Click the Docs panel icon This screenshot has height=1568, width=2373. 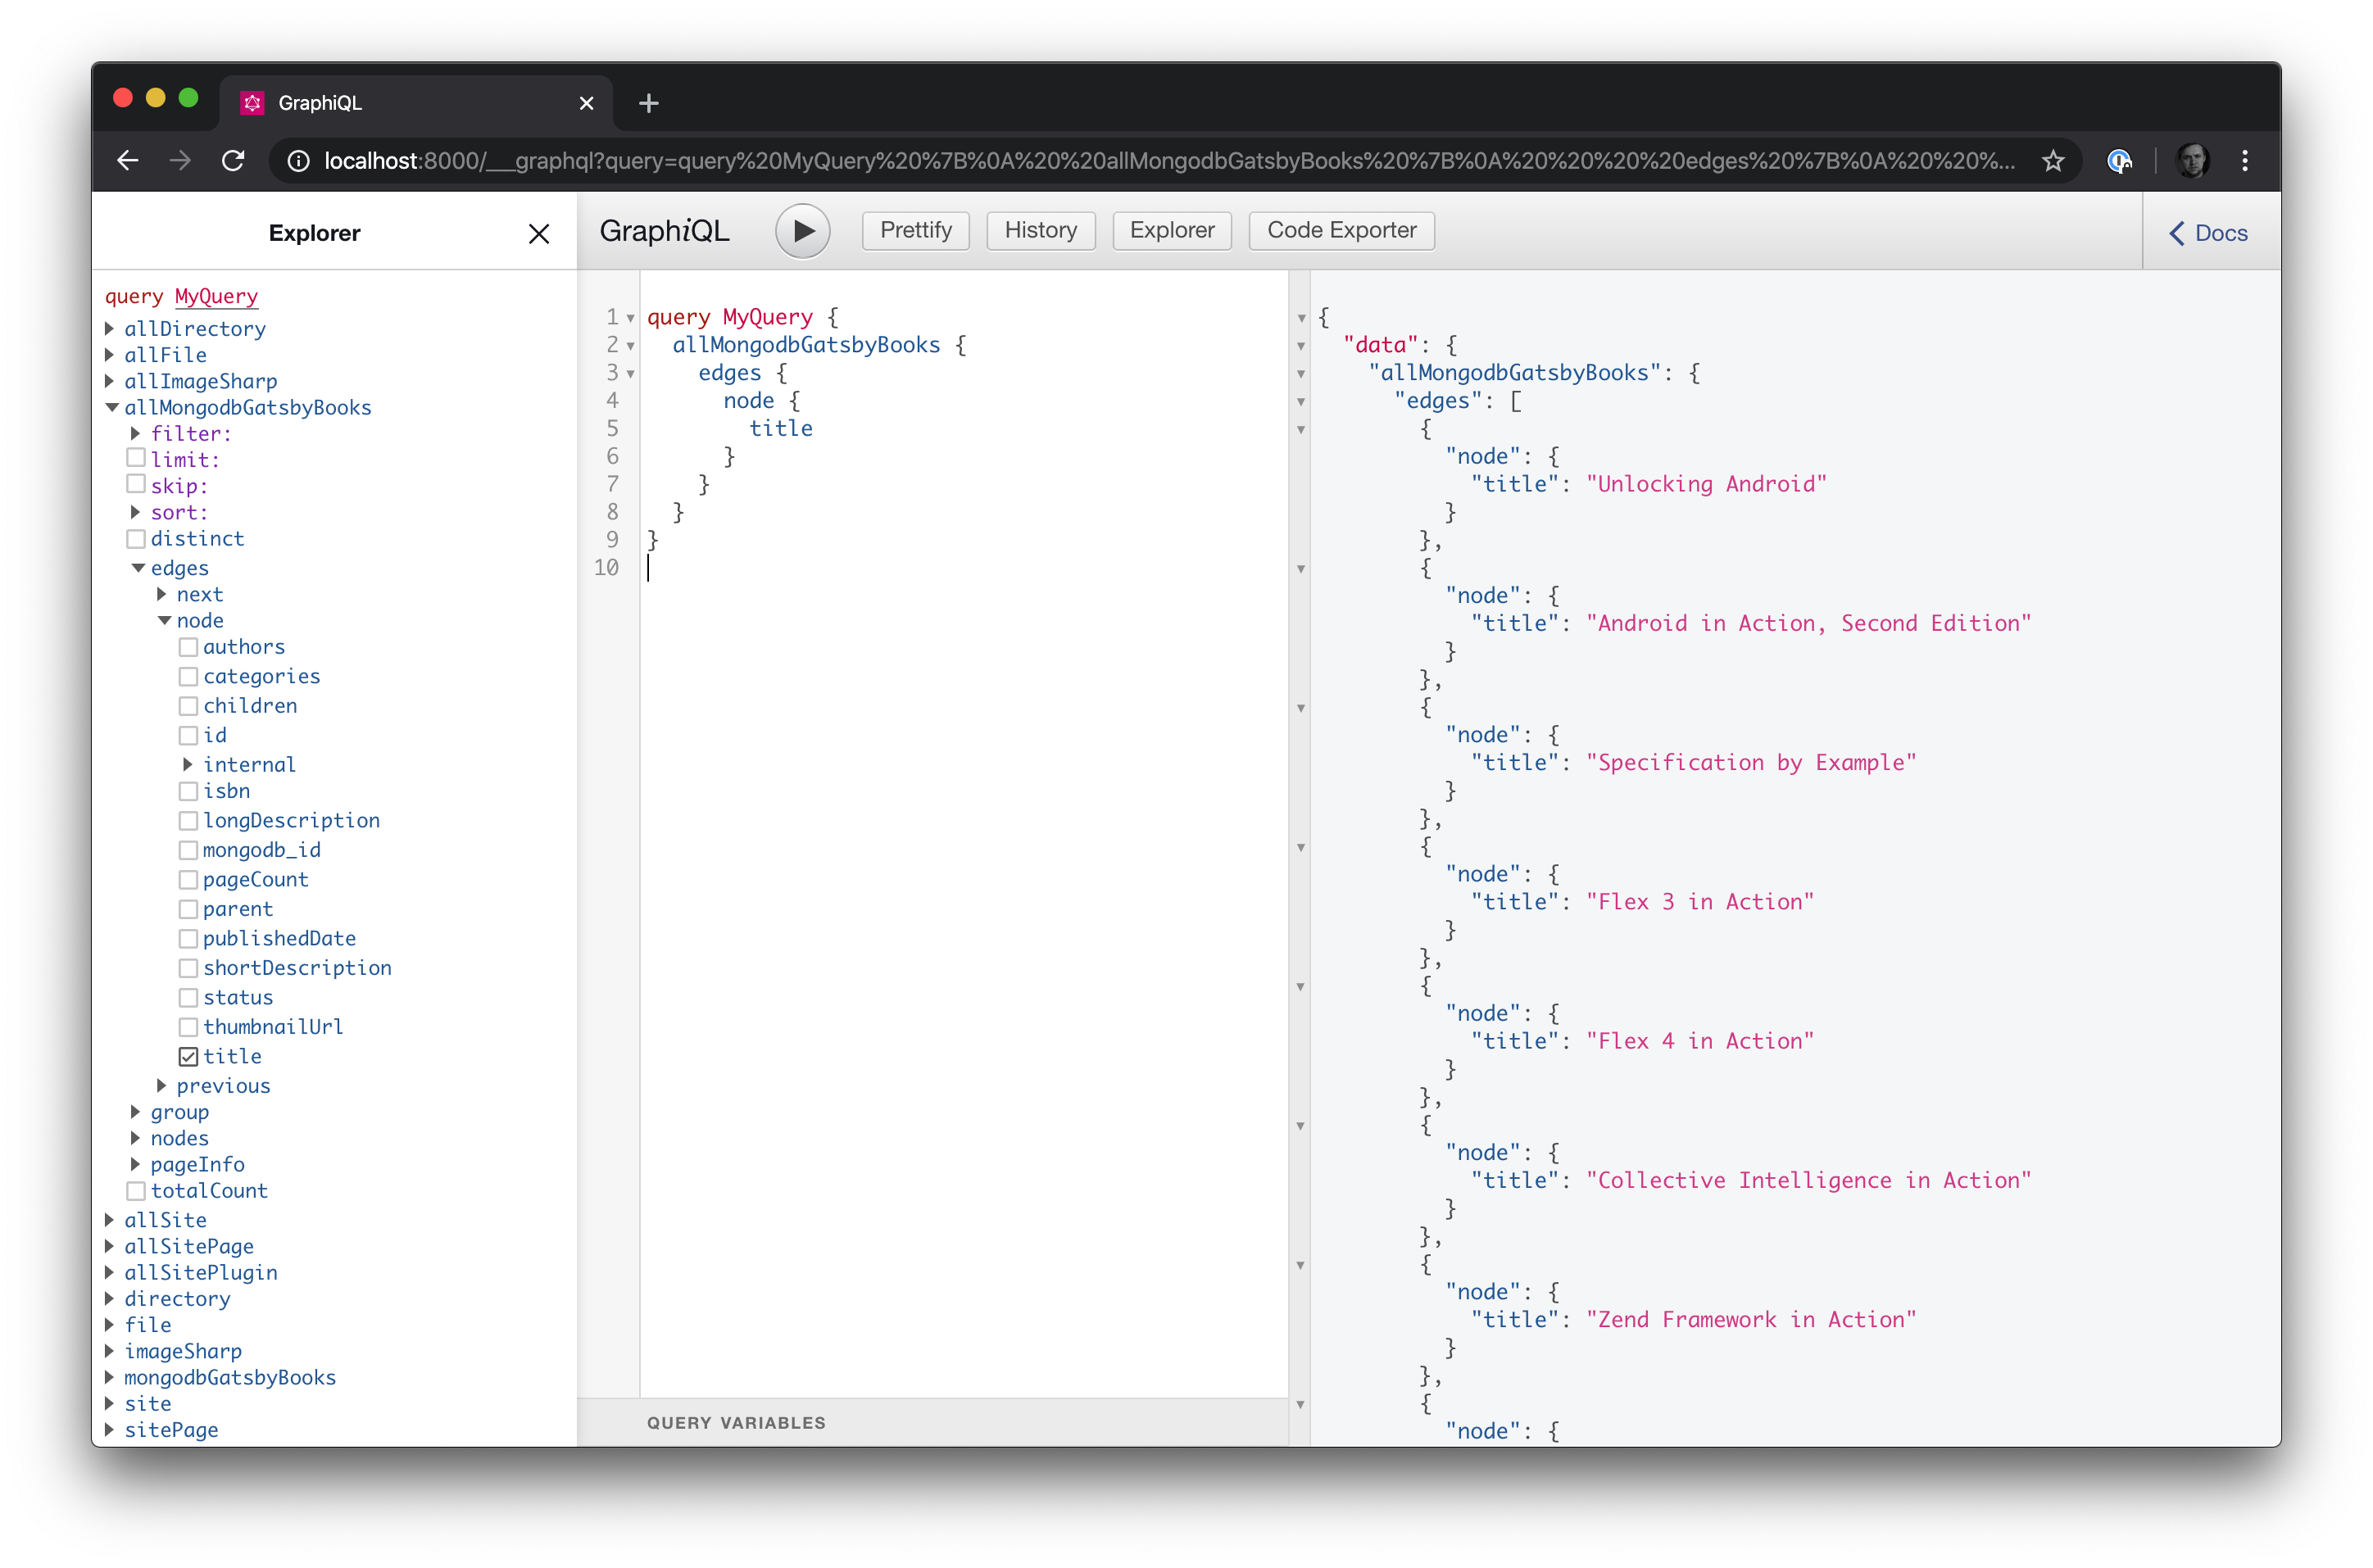tap(2208, 233)
